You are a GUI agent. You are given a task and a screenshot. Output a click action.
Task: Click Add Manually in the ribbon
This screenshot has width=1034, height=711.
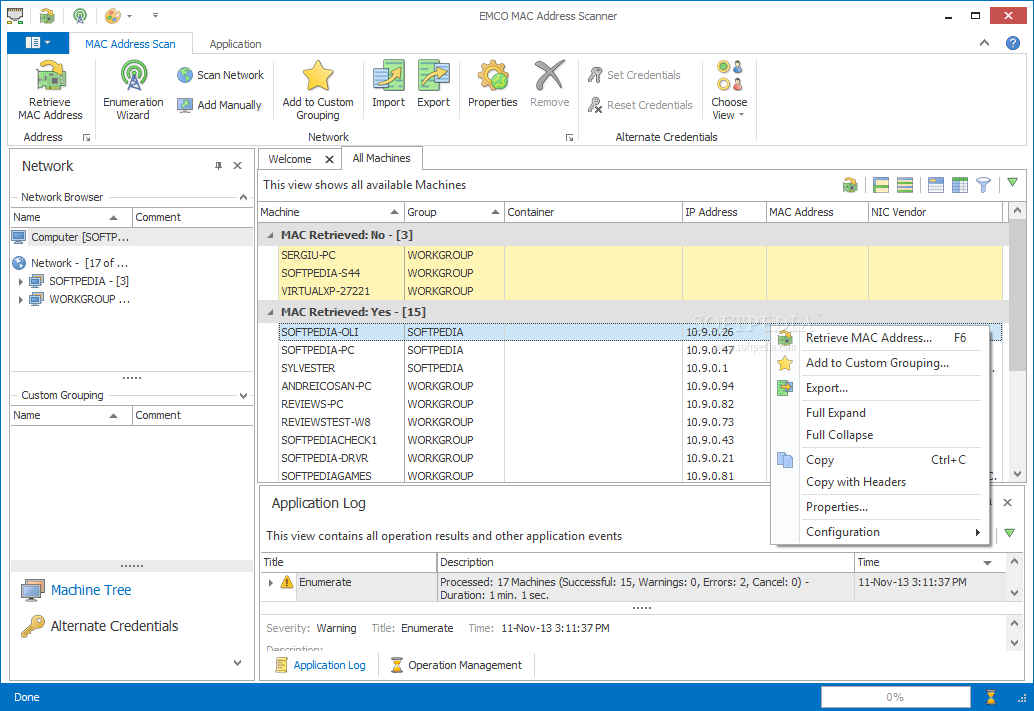[220, 105]
